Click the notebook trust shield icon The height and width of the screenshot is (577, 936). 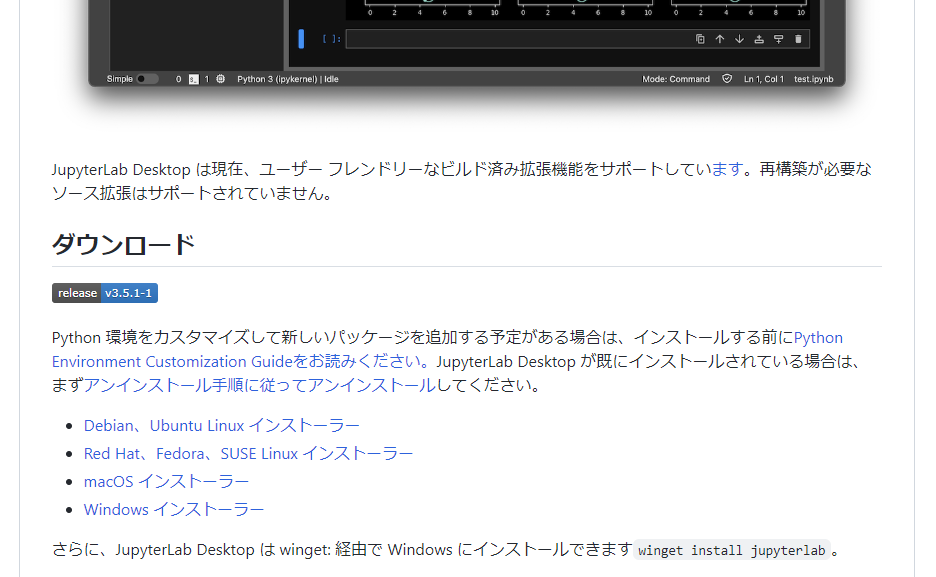(727, 79)
